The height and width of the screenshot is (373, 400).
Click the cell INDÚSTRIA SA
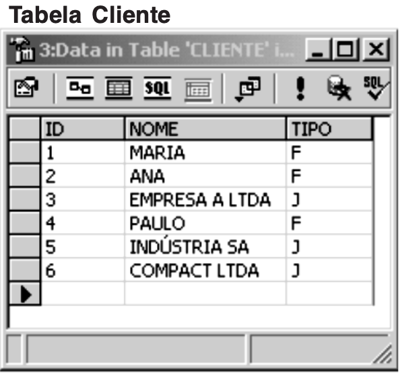click(205, 247)
